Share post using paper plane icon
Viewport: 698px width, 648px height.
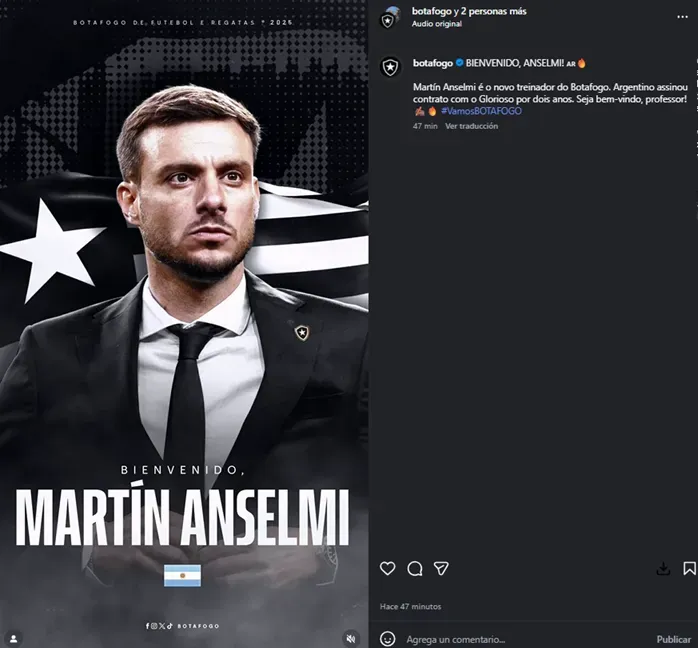(x=441, y=568)
